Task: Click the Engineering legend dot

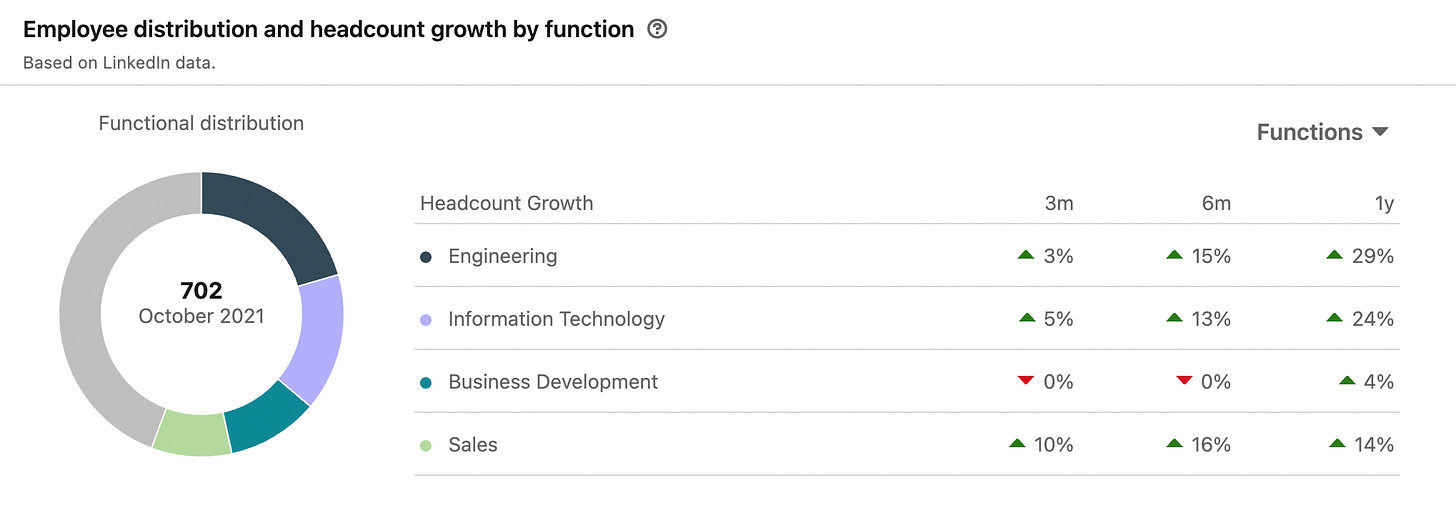Action: click(x=426, y=257)
